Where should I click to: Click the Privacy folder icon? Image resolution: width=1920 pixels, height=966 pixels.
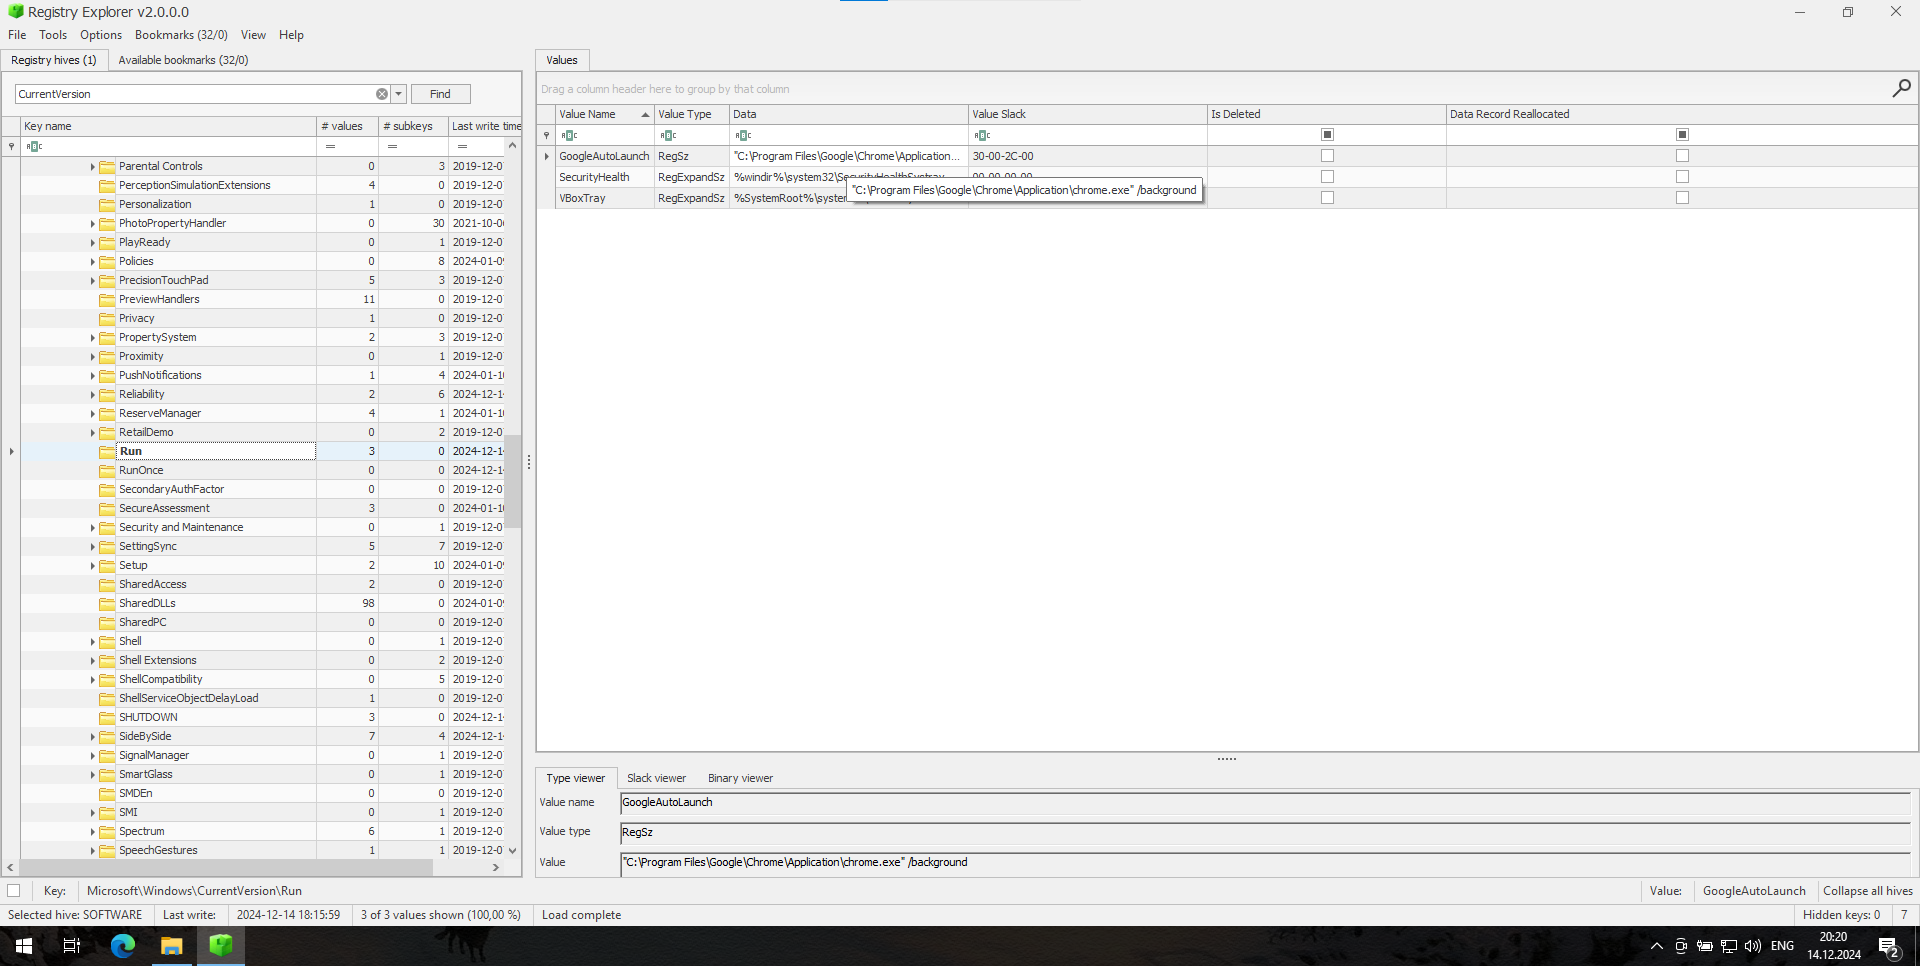click(108, 319)
